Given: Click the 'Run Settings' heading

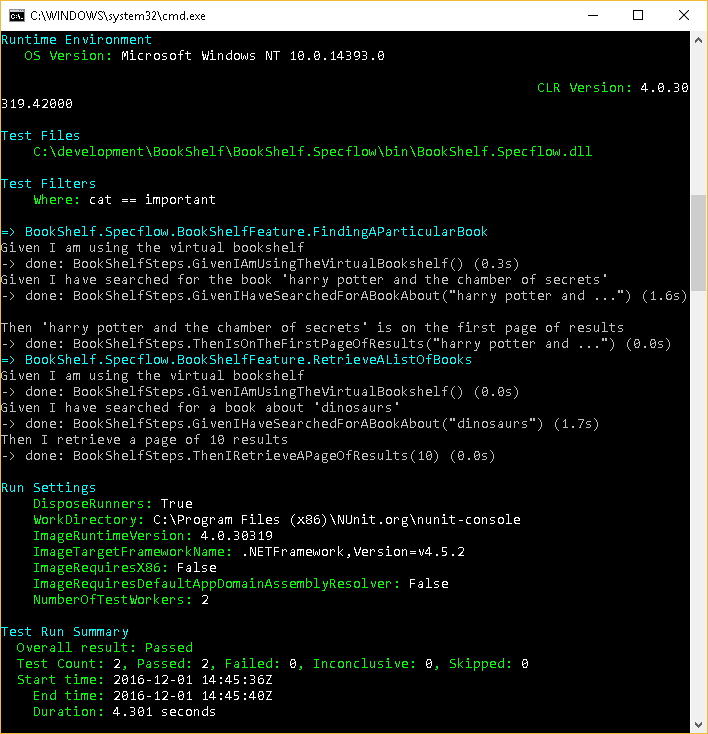Looking at the screenshot, I should (48, 488).
